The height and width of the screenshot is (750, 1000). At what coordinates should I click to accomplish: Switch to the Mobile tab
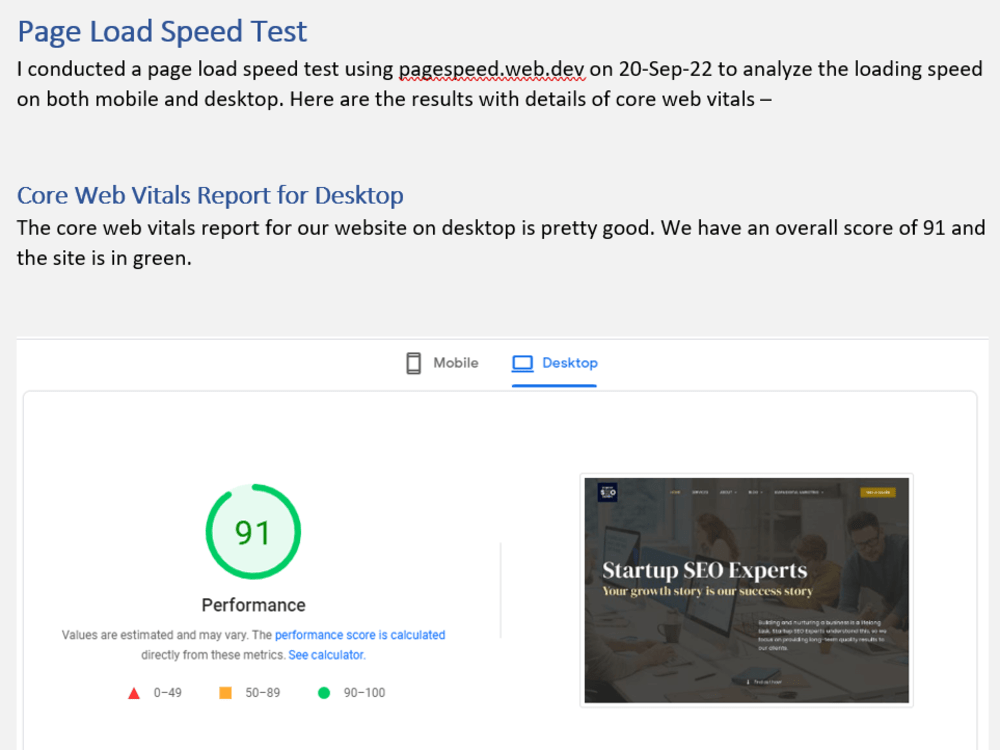point(443,363)
